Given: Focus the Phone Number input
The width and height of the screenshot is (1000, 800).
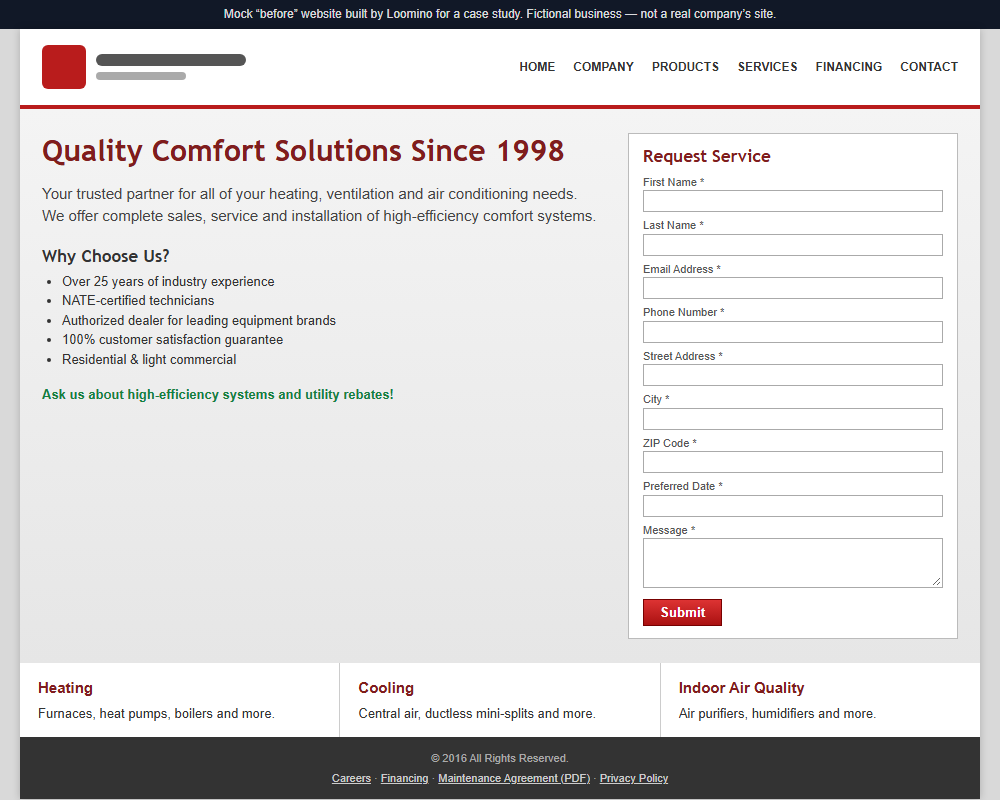Looking at the screenshot, I should coord(793,332).
